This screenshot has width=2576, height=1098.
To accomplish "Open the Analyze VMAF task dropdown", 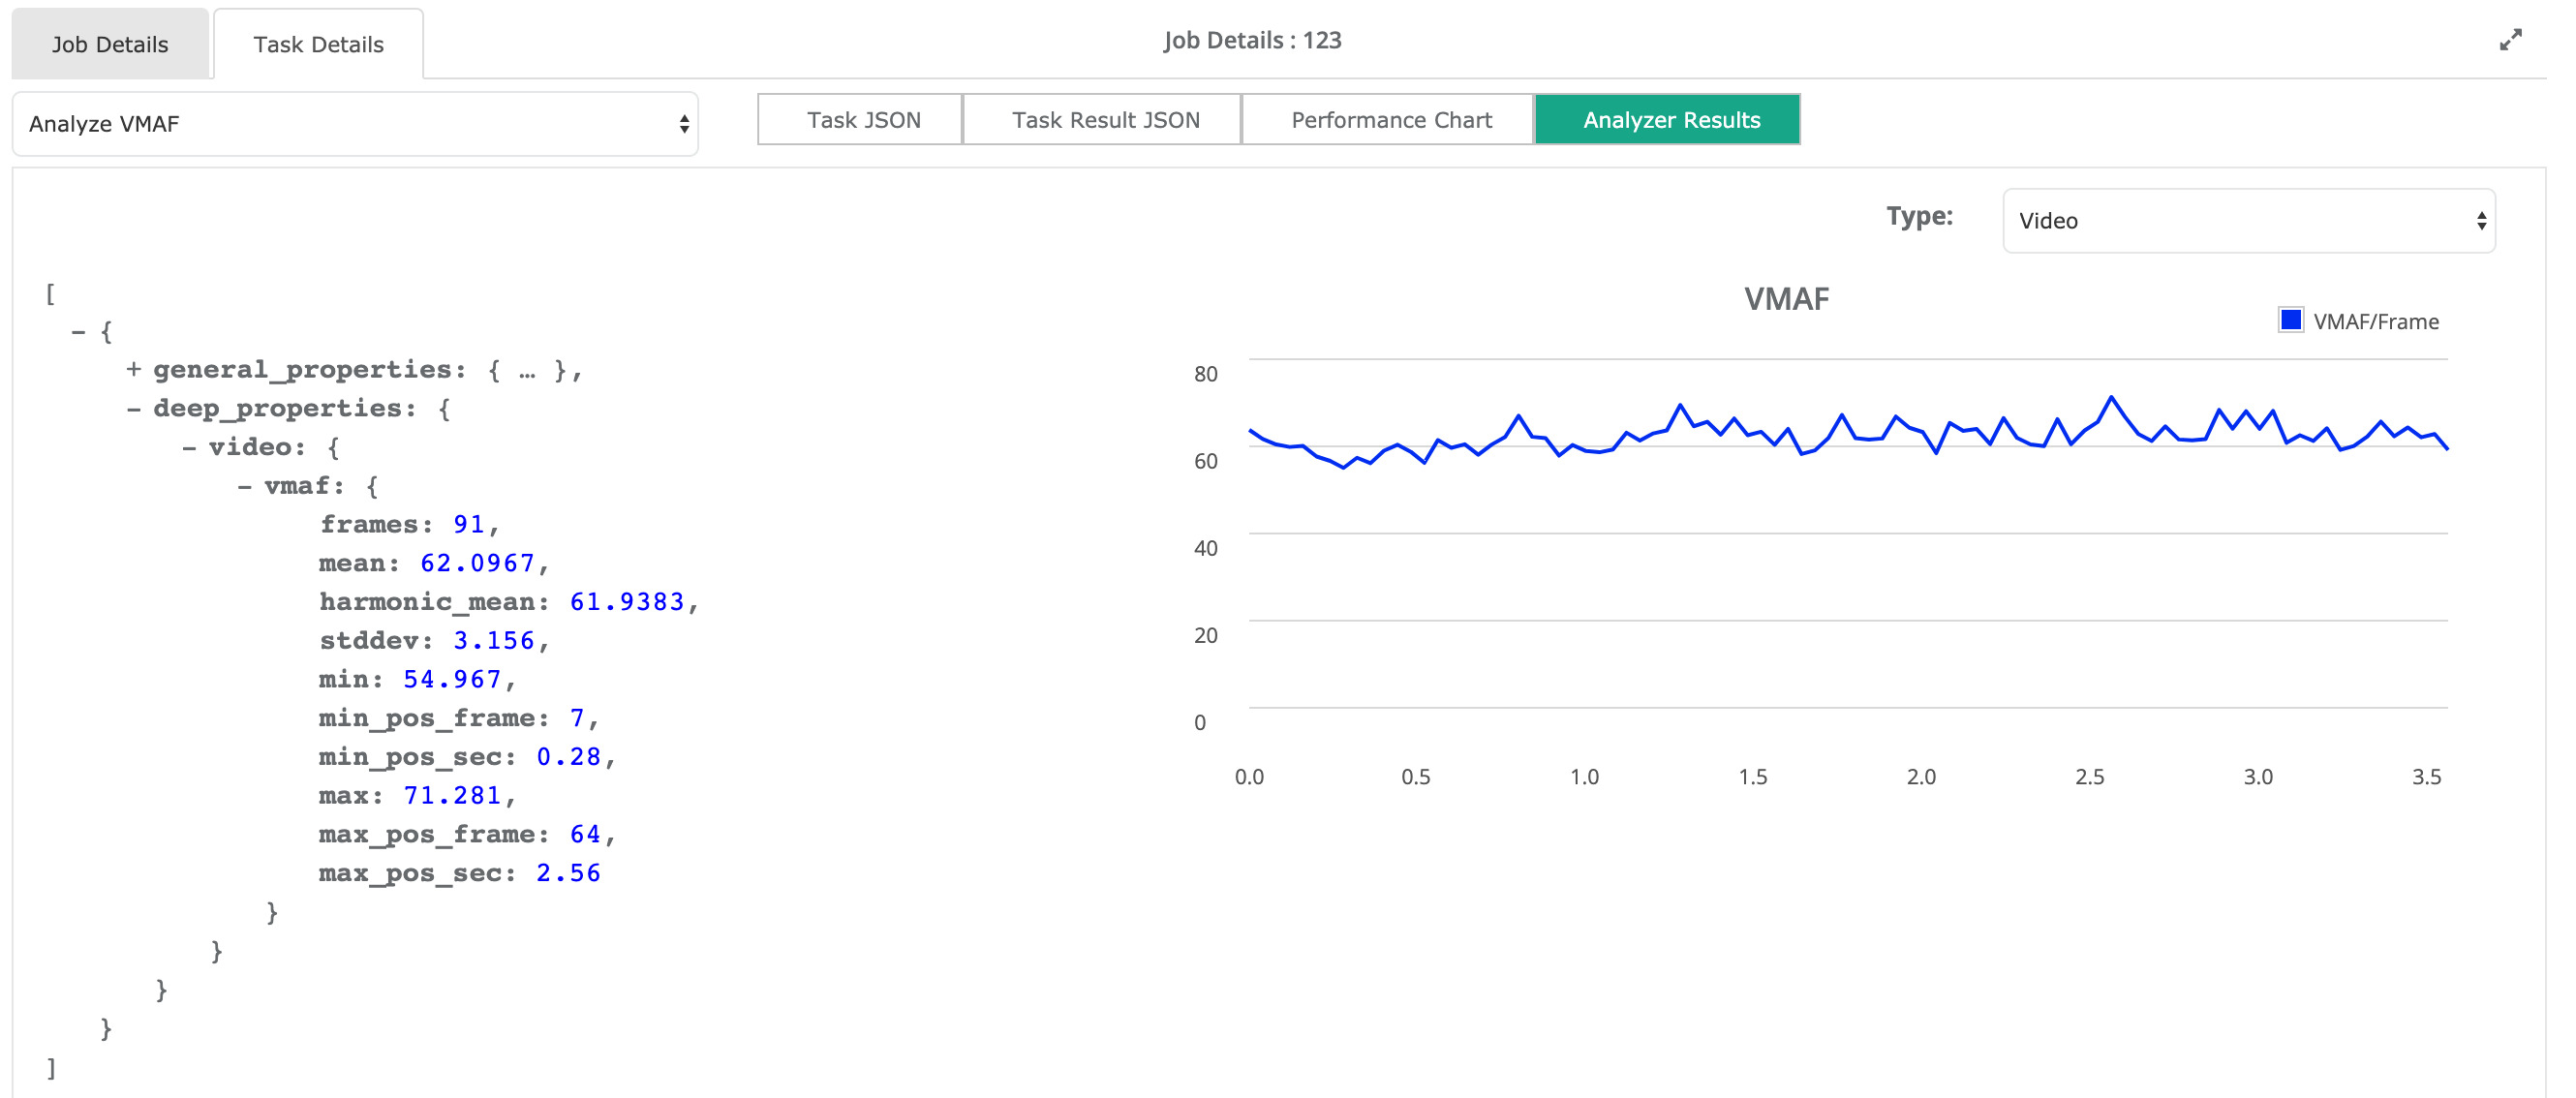I will point(355,124).
